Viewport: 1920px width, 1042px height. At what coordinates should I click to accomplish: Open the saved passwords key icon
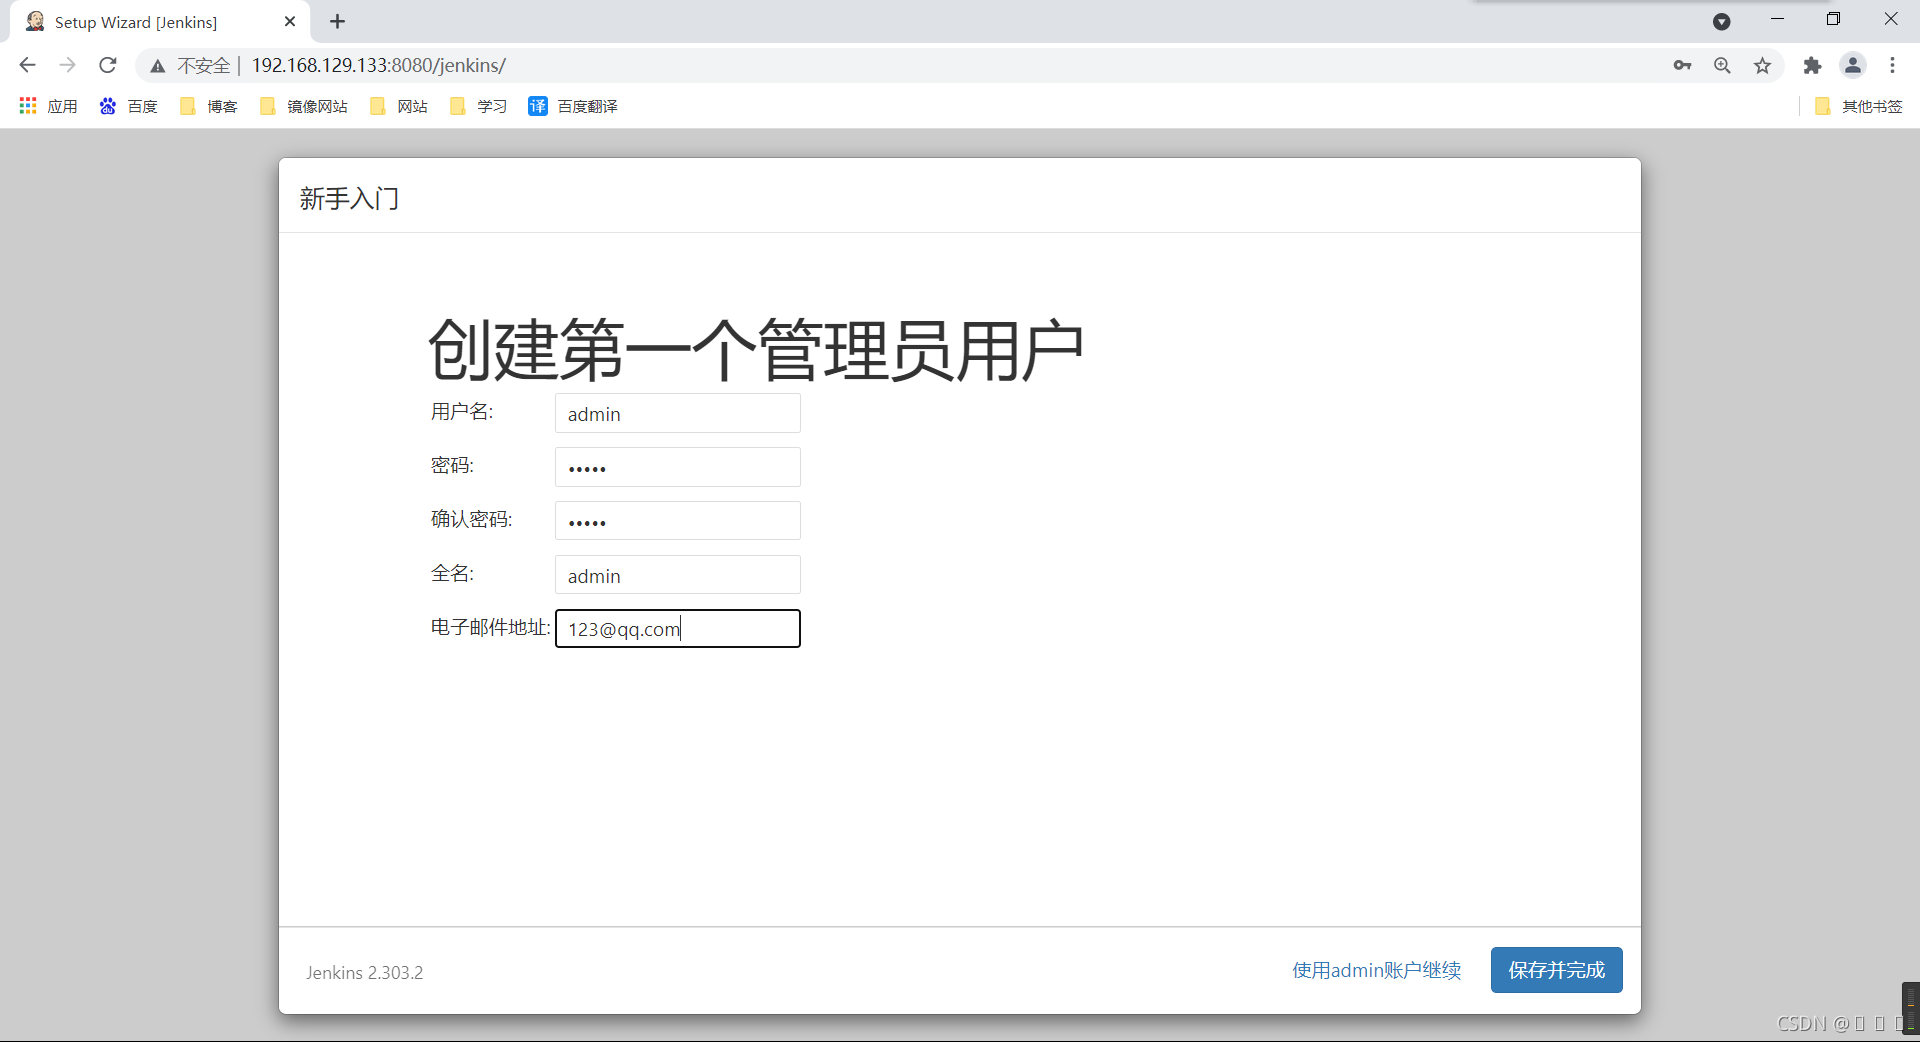point(1683,65)
